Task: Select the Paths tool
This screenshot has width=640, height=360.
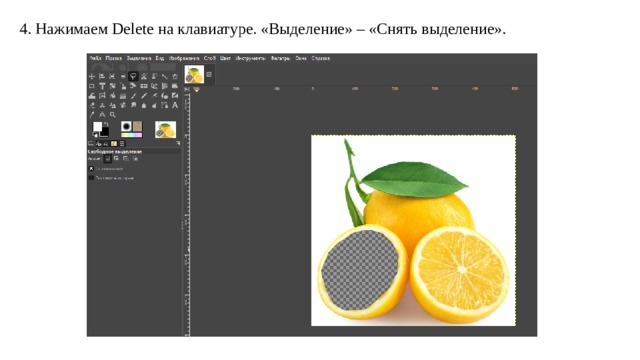Action: pos(165,105)
